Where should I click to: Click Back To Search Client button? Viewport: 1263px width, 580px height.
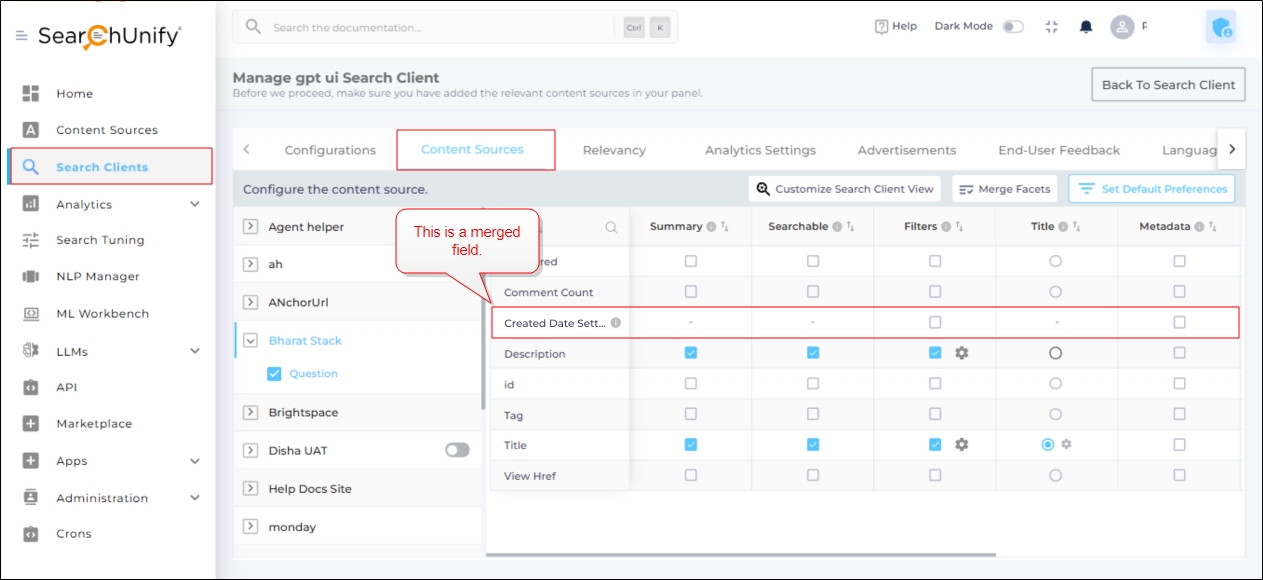1168,85
